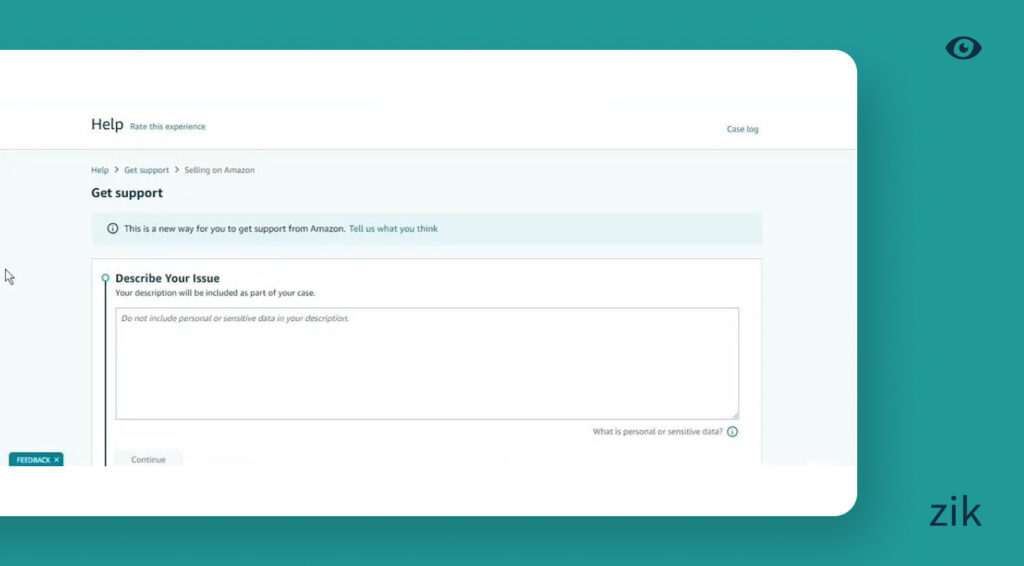Go to Help in the breadcrumb

pos(99,170)
